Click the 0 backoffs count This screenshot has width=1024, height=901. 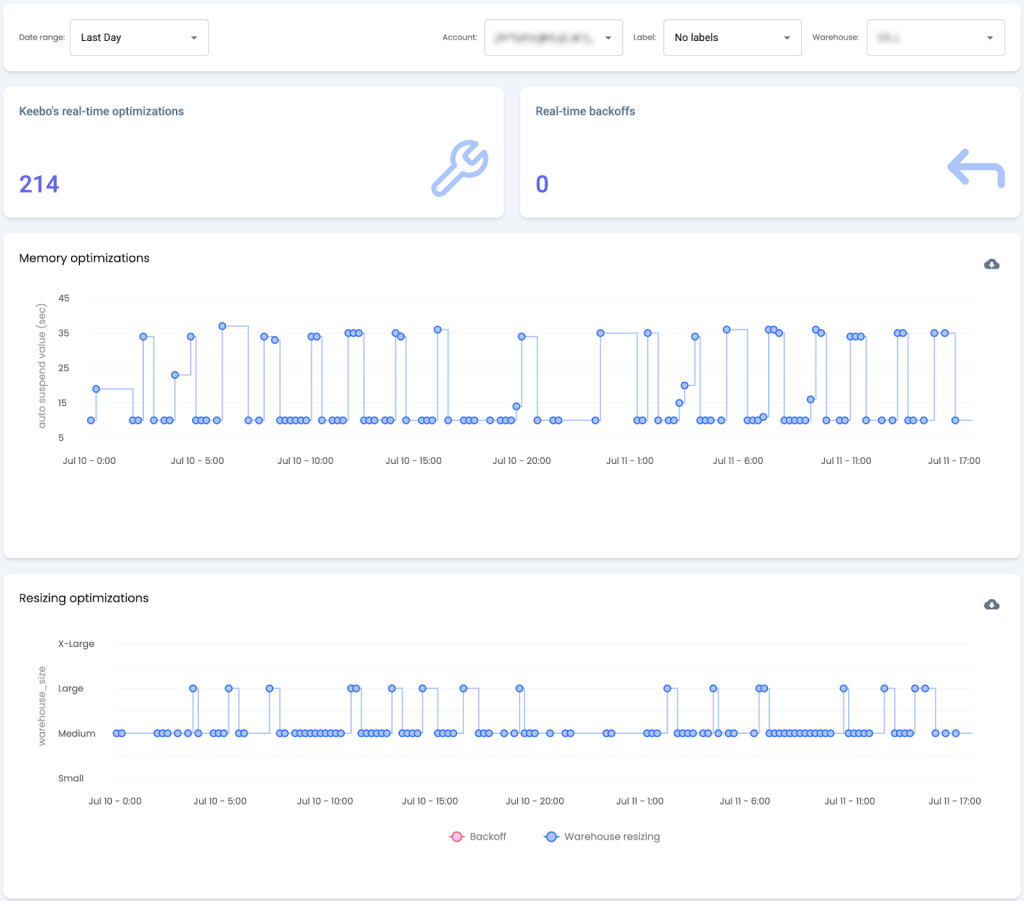[x=542, y=184]
